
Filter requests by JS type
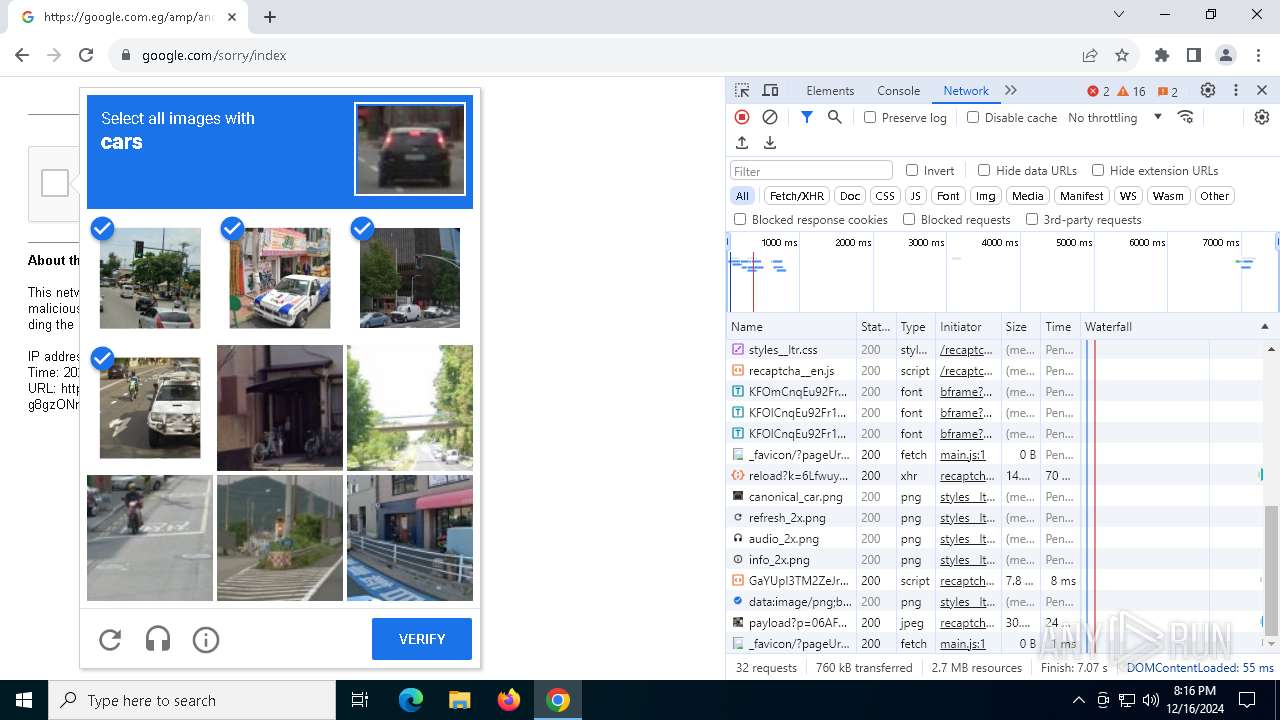pos(915,196)
